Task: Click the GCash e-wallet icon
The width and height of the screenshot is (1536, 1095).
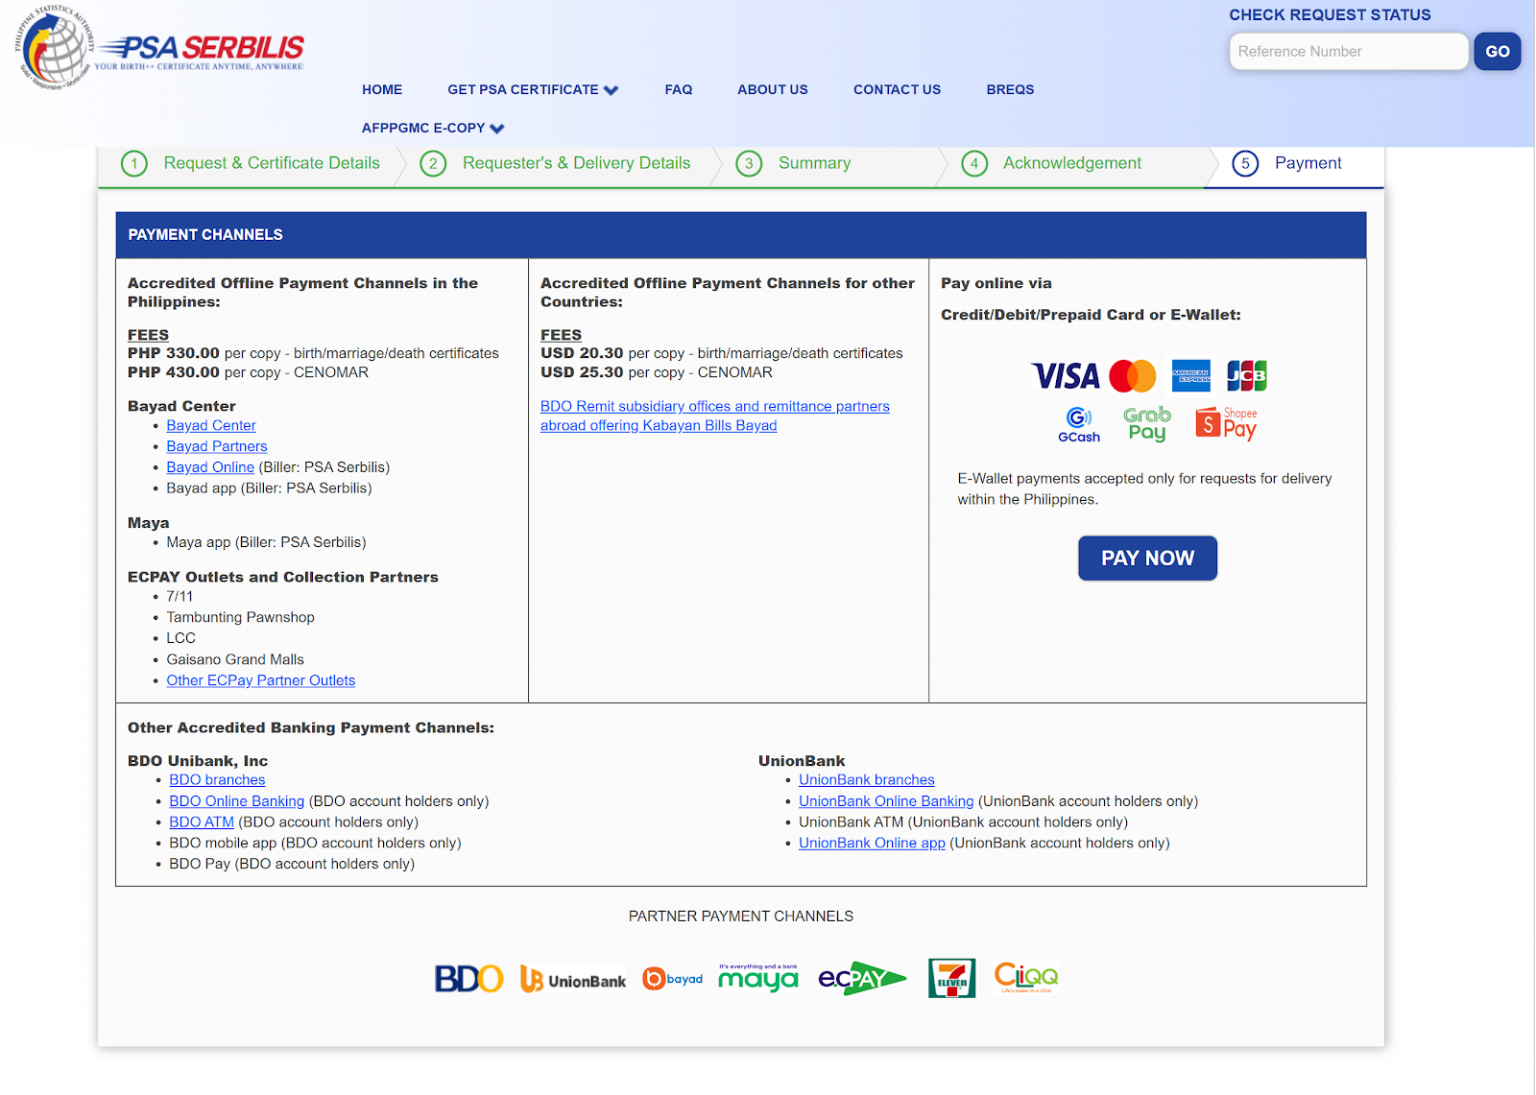Action: point(1078,424)
